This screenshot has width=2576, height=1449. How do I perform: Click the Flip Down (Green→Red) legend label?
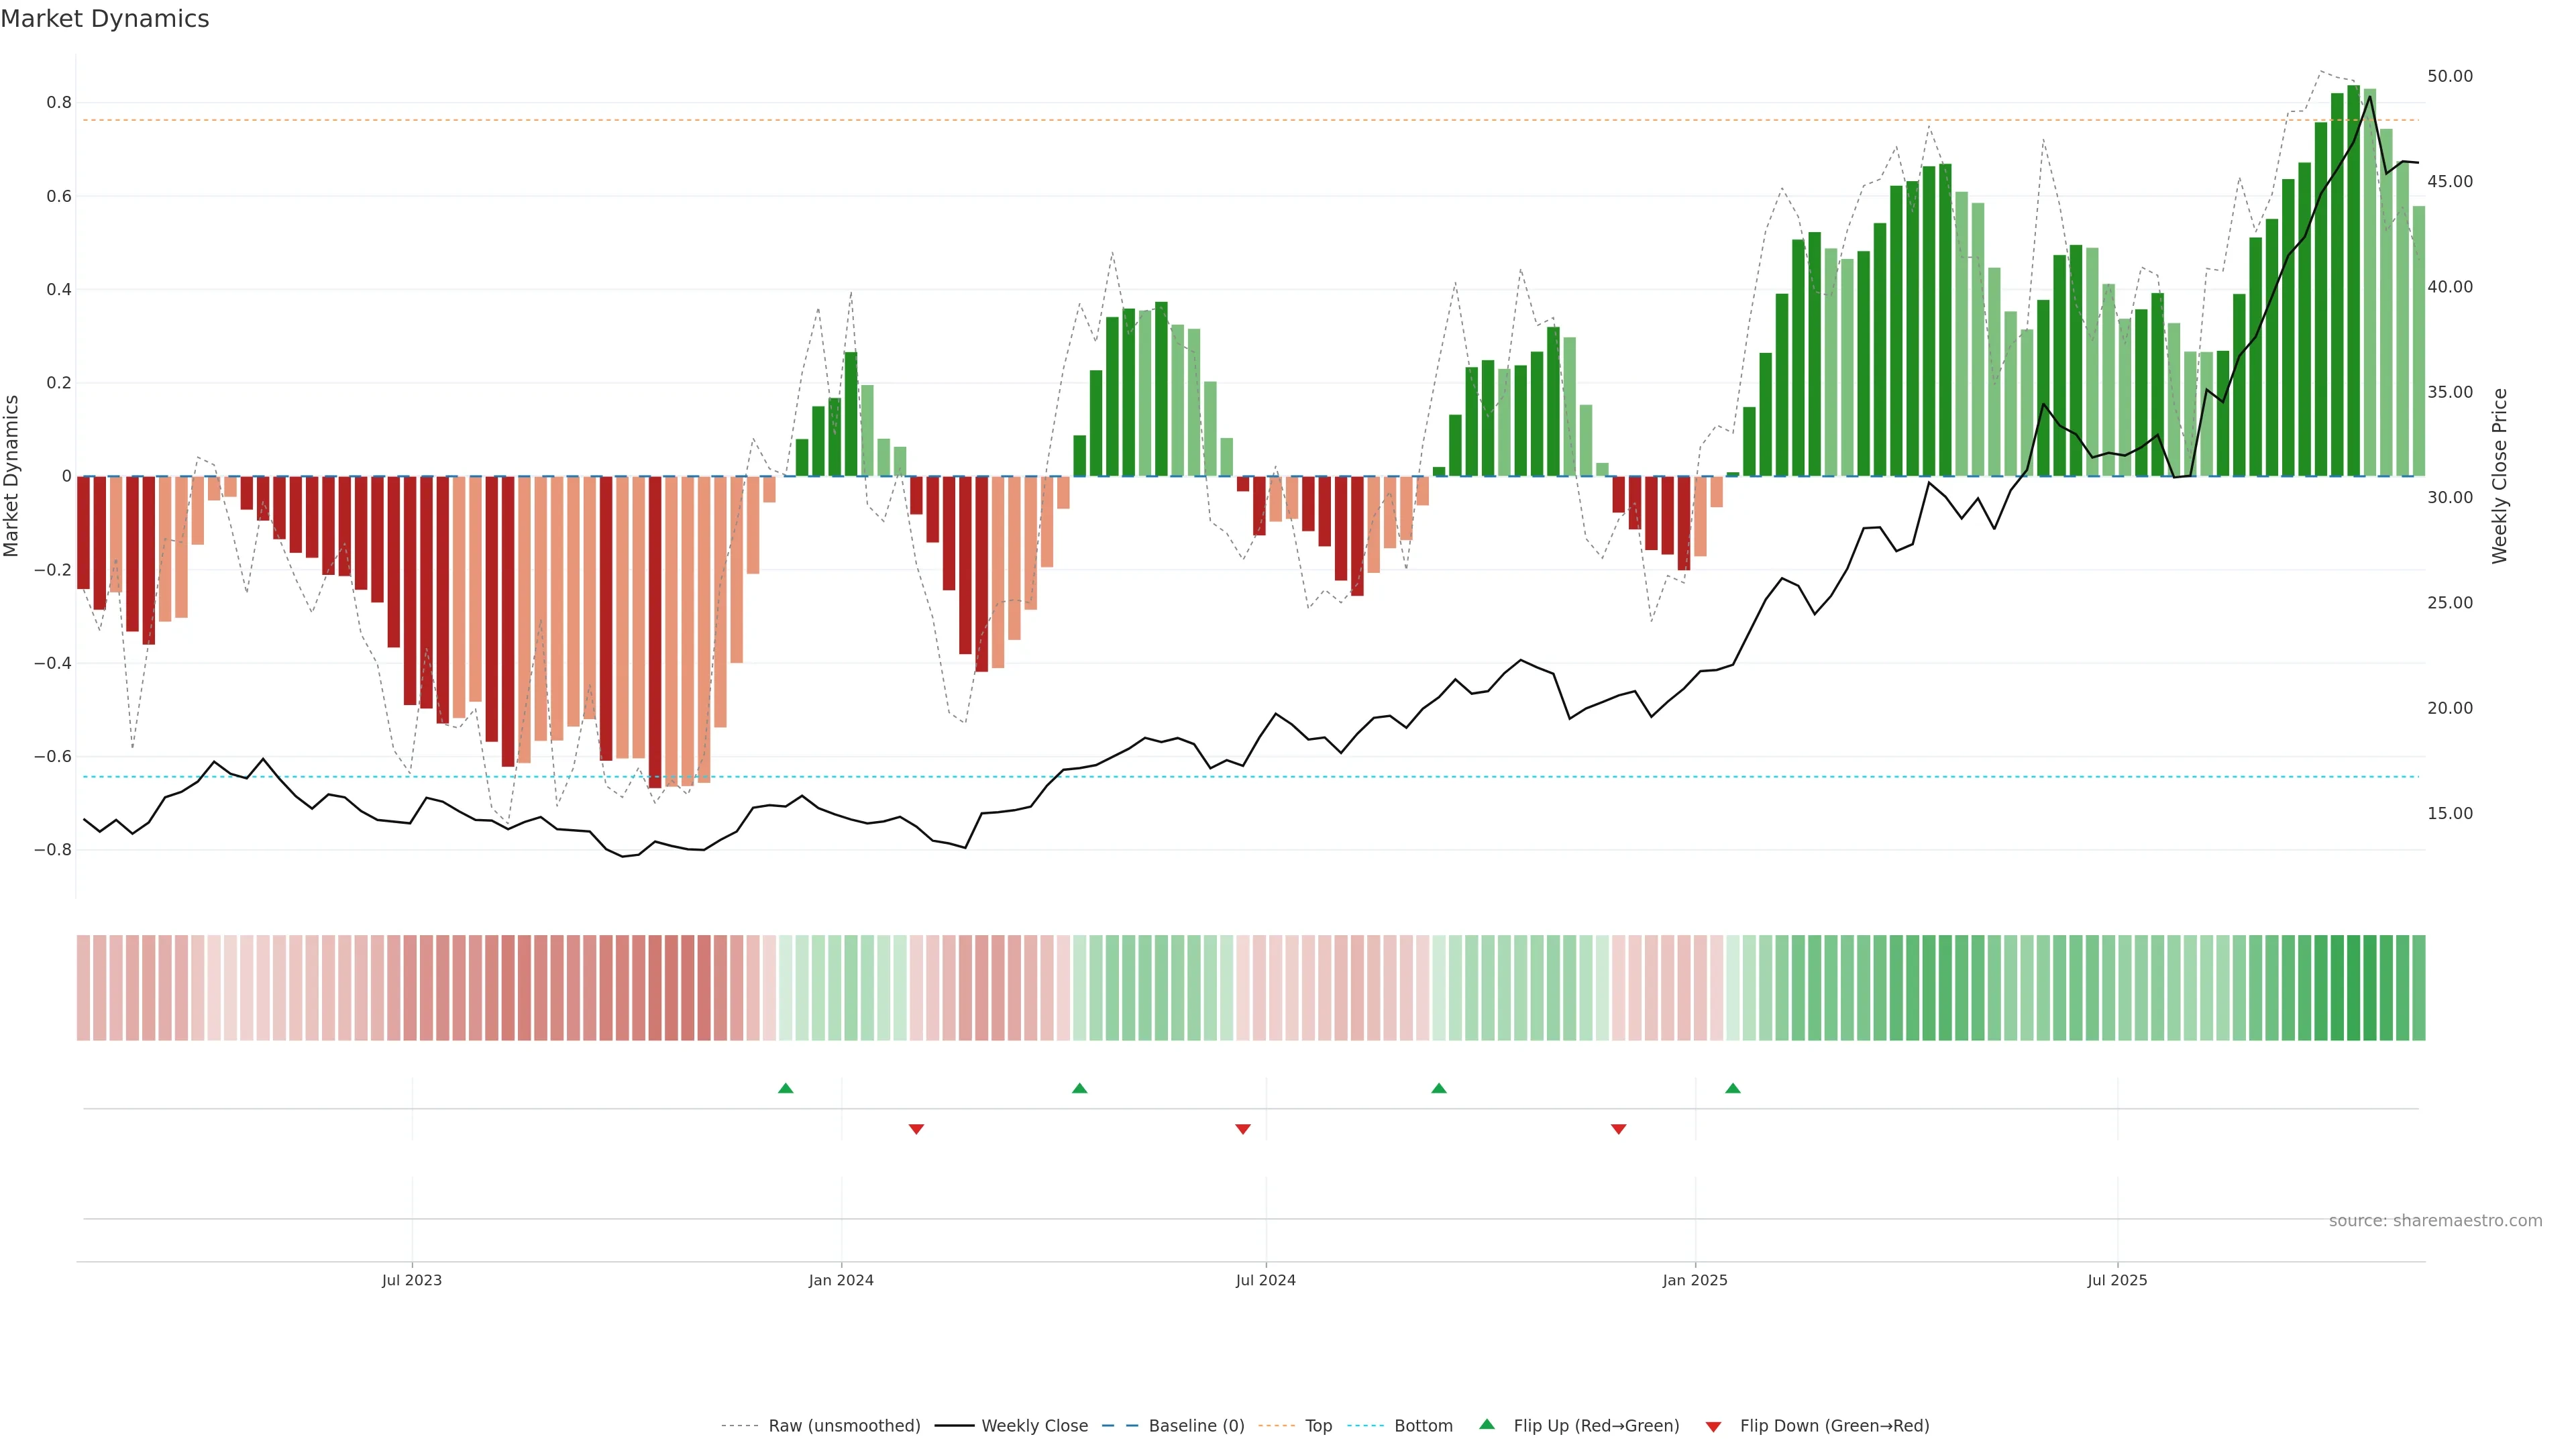coord(1834,1426)
